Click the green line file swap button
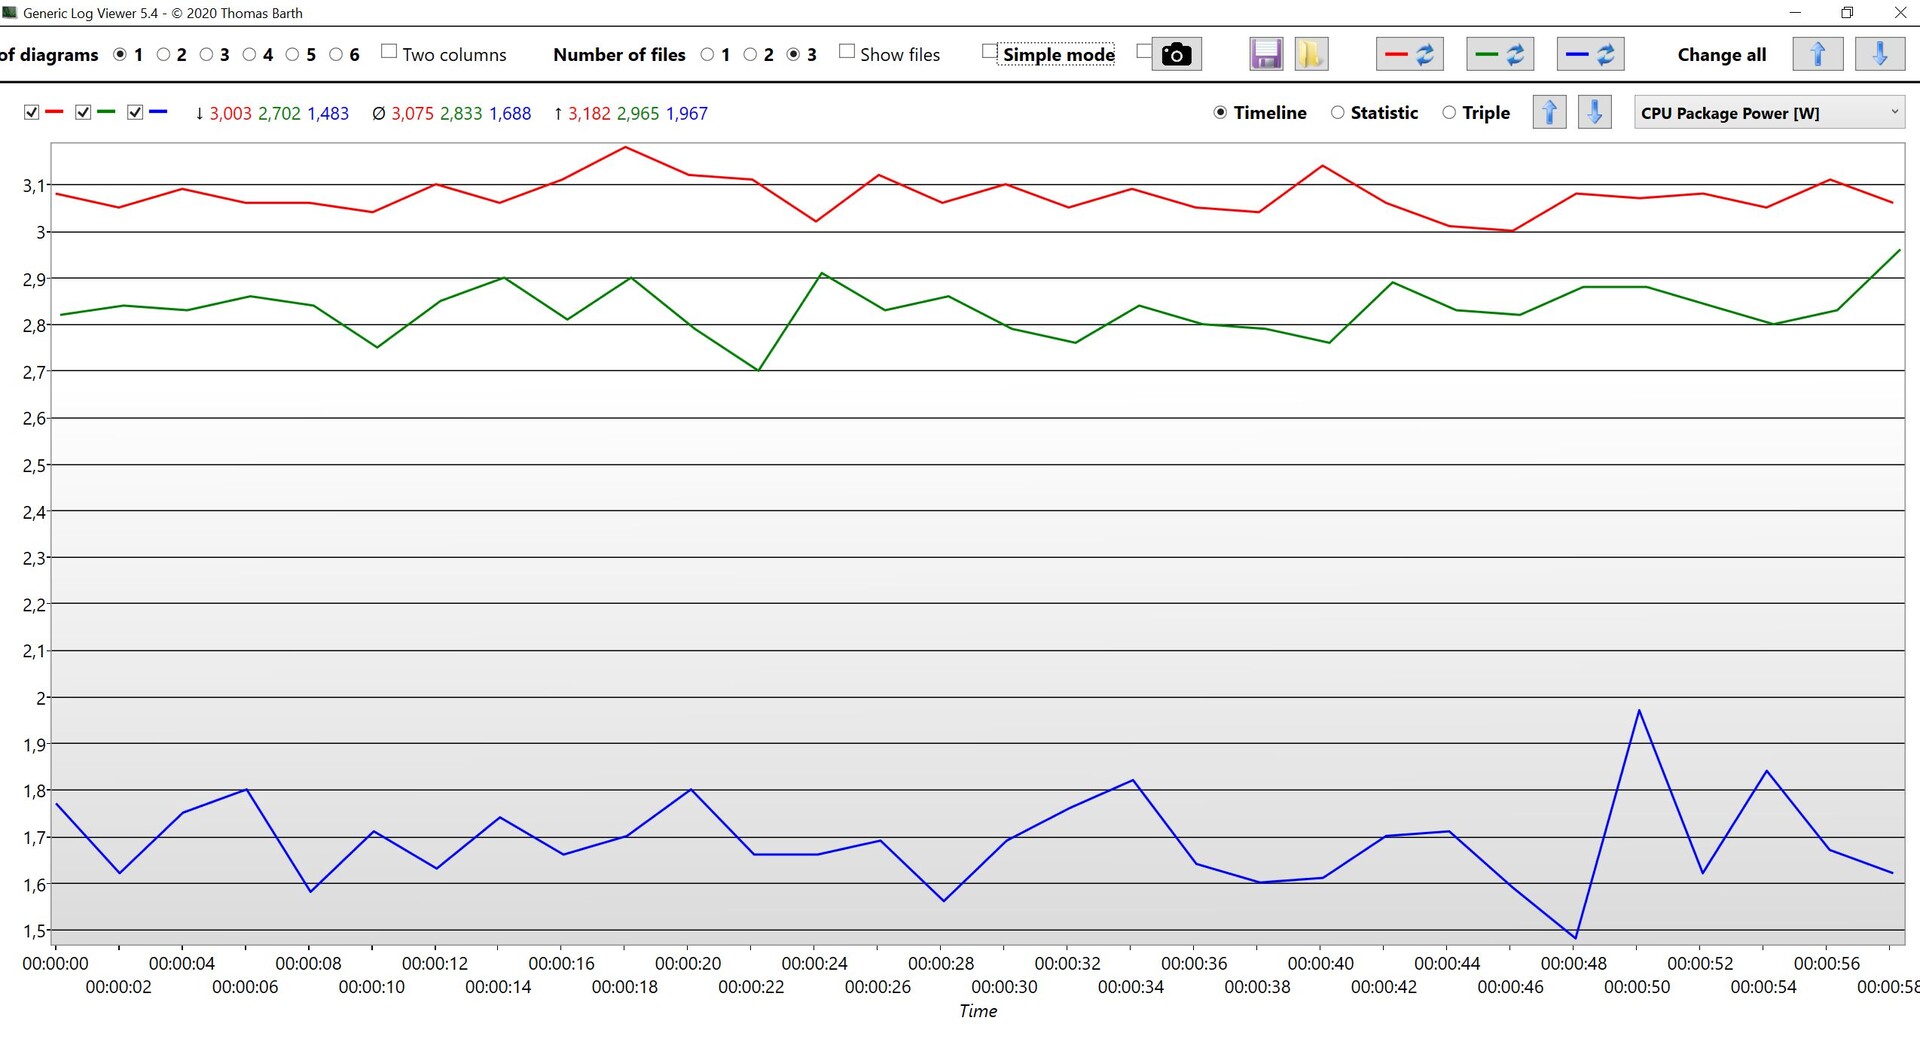The image size is (1920, 1039). coord(1499,54)
